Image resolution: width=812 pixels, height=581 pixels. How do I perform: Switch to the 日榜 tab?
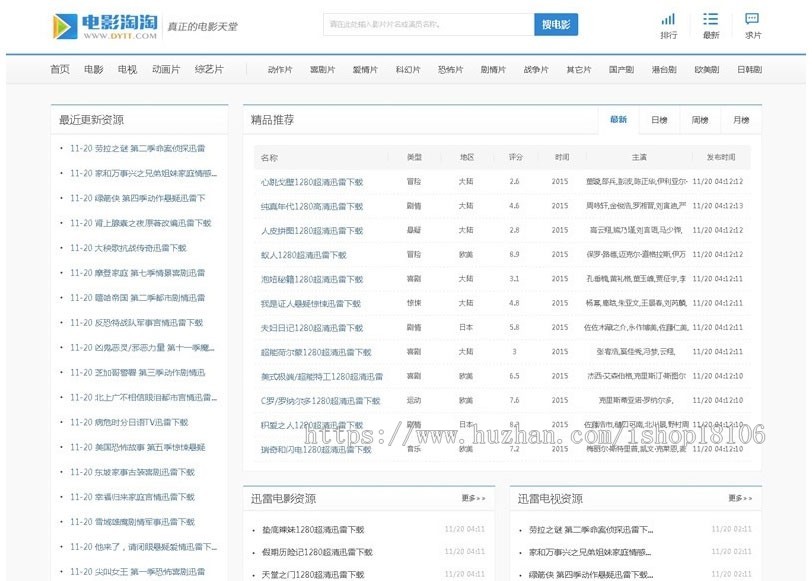(x=659, y=120)
